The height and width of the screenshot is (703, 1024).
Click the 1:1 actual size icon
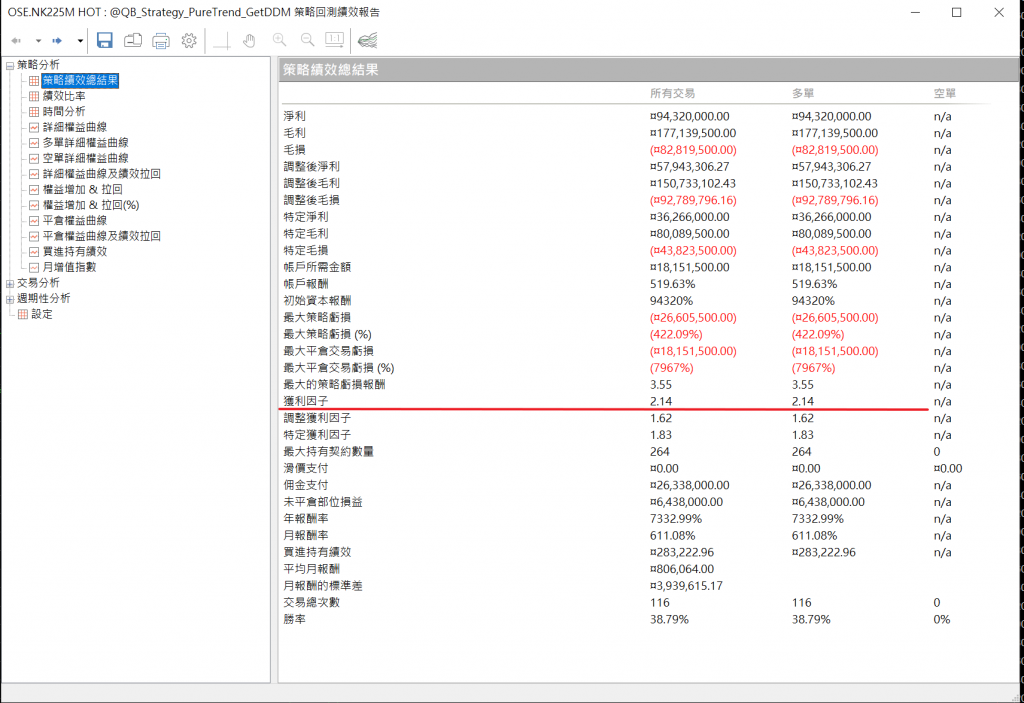point(334,41)
